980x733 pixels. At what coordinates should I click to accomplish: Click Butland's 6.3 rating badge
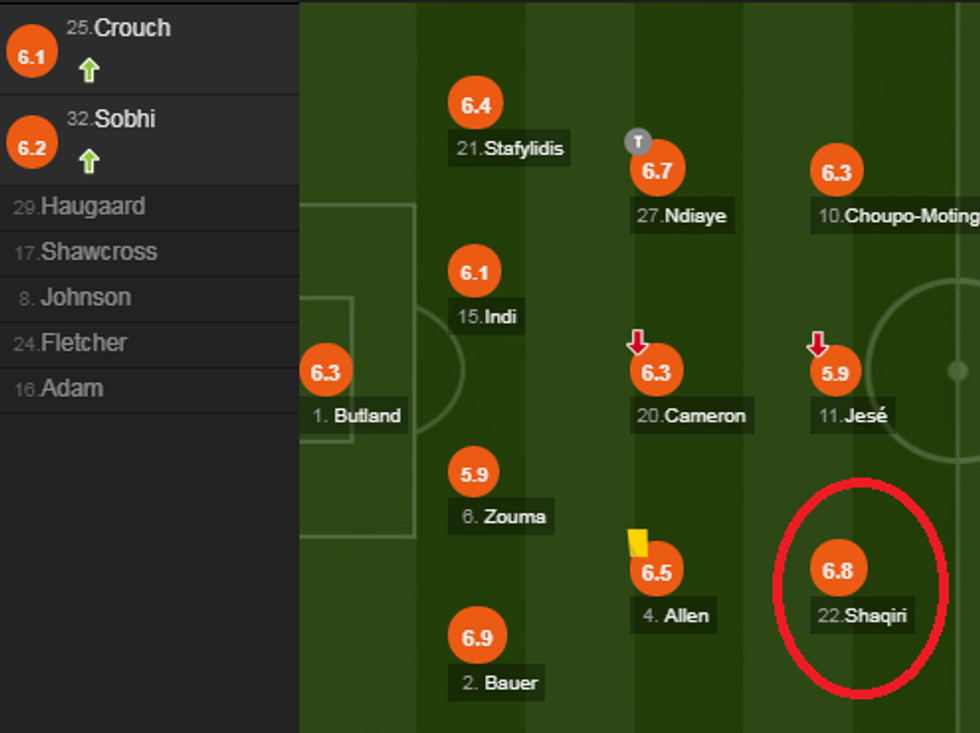(327, 372)
